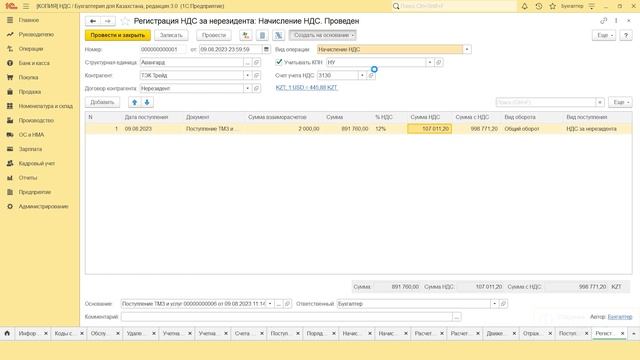Open Структурная единица Авангард card icon

click(x=256, y=62)
